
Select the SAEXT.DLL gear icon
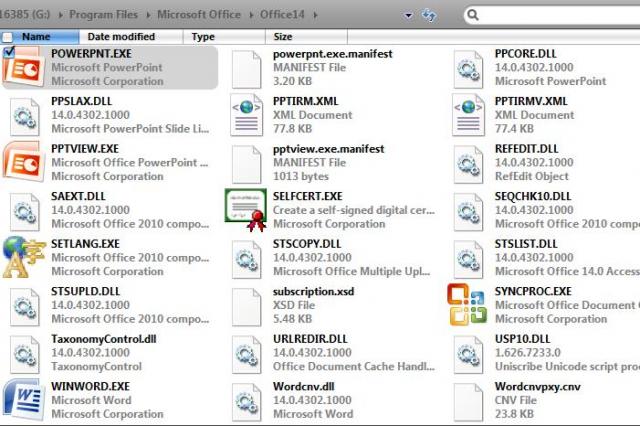[24, 212]
